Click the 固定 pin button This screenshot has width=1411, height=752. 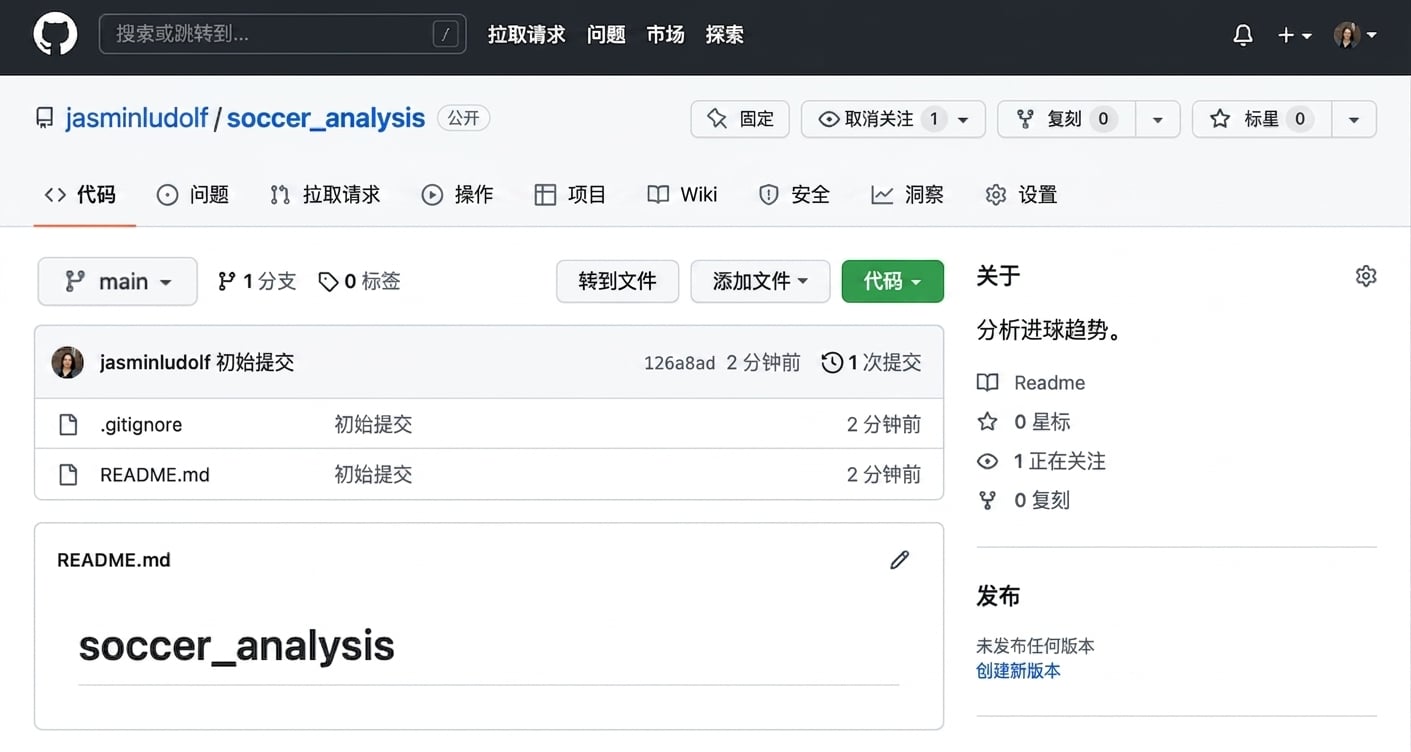click(740, 119)
